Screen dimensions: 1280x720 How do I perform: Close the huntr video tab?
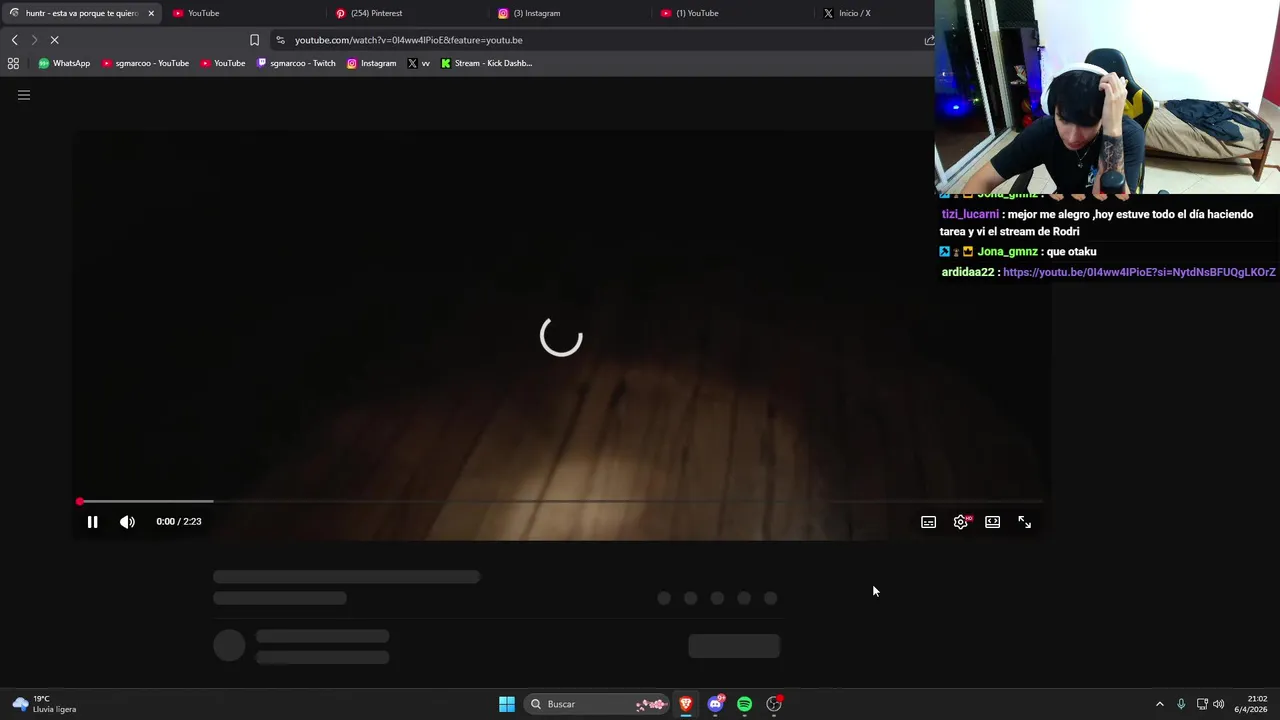click(151, 13)
